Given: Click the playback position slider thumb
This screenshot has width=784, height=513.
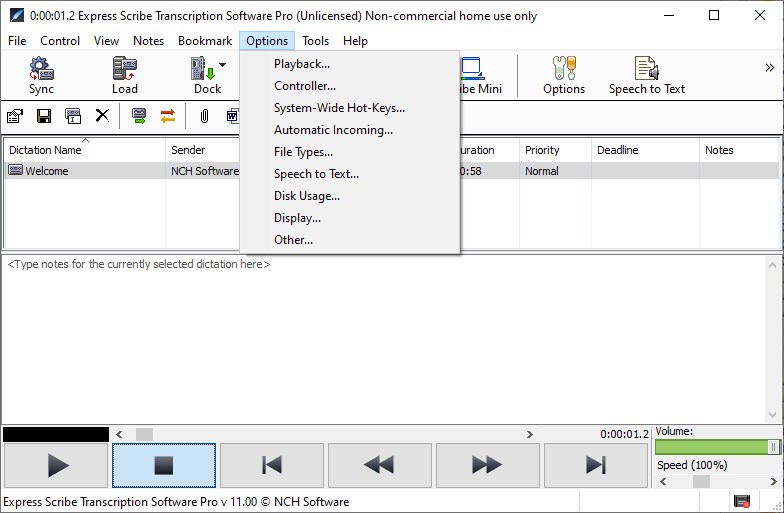Looking at the screenshot, I should 144,434.
